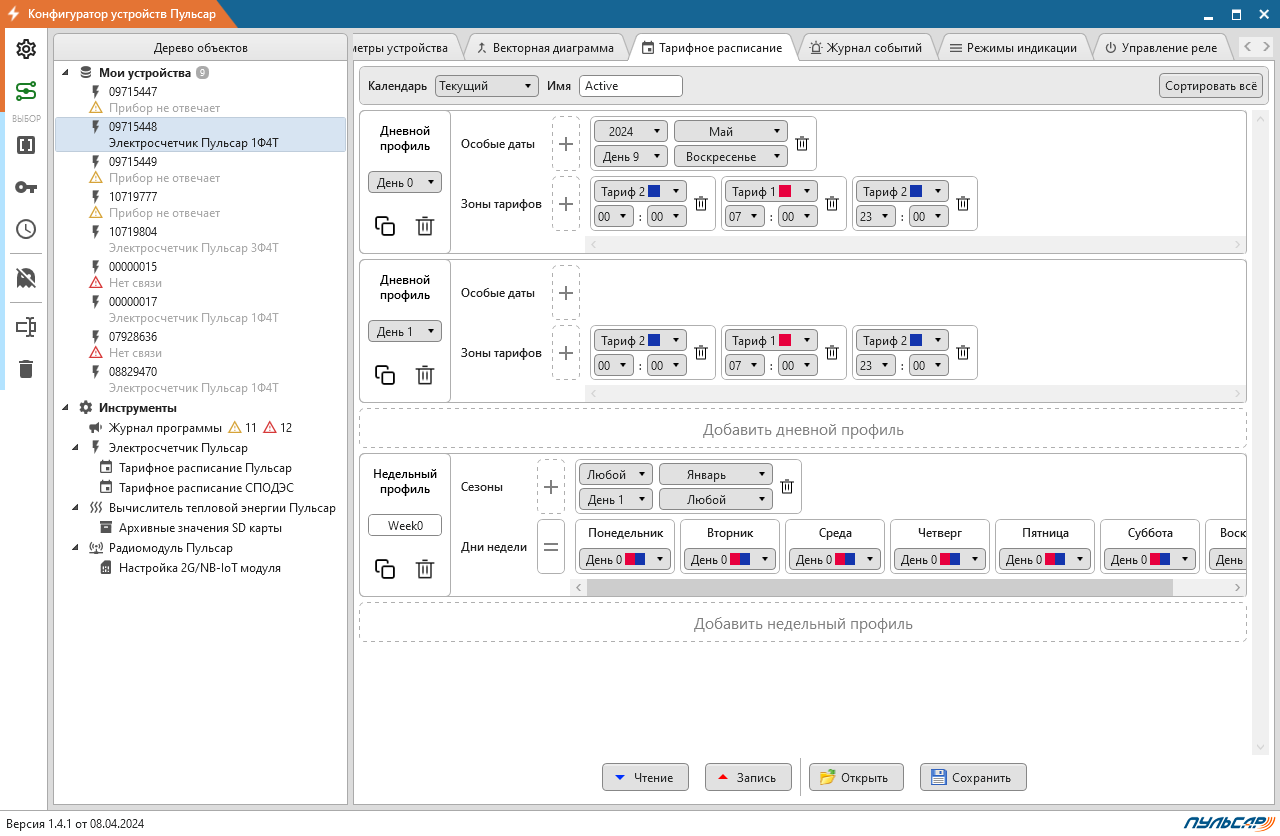
Task: Delete daily profile День 0
Action: click(x=425, y=226)
